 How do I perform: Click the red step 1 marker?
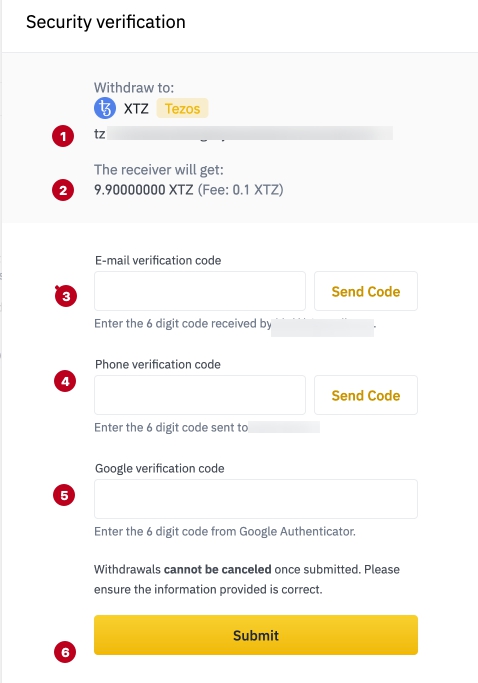[63, 136]
